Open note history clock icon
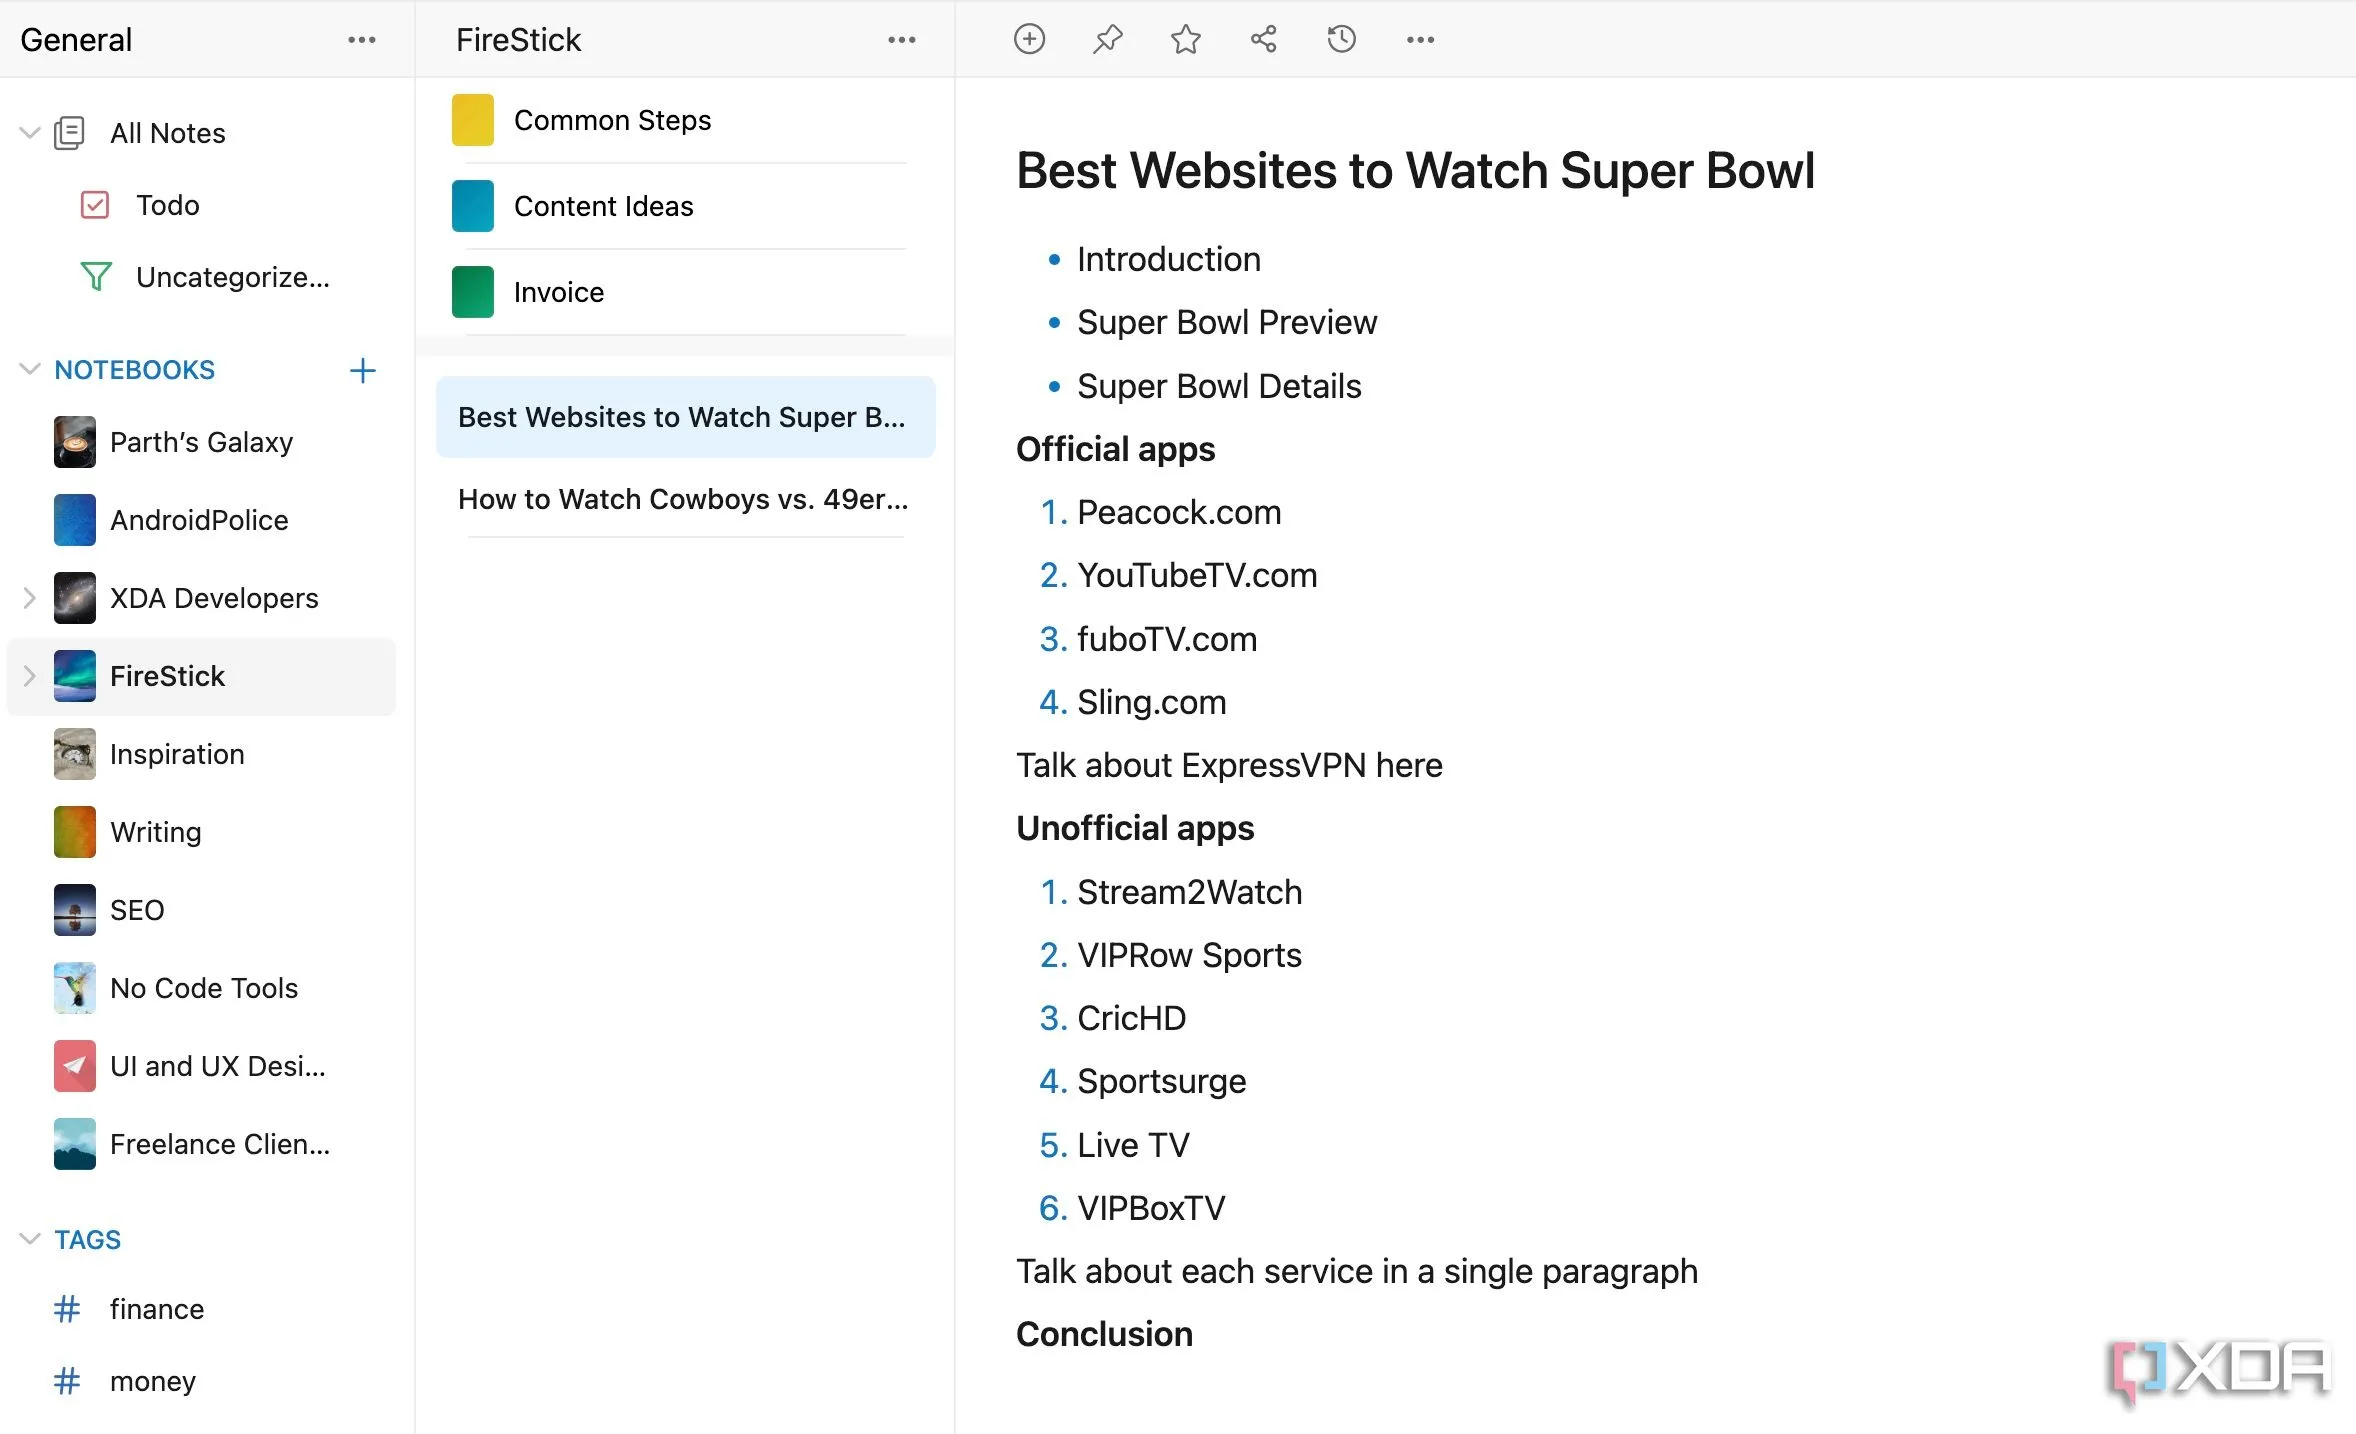Image resolution: width=2356 pixels, height=1434 pixels. pyautogui.click(x=1341, y=39)
